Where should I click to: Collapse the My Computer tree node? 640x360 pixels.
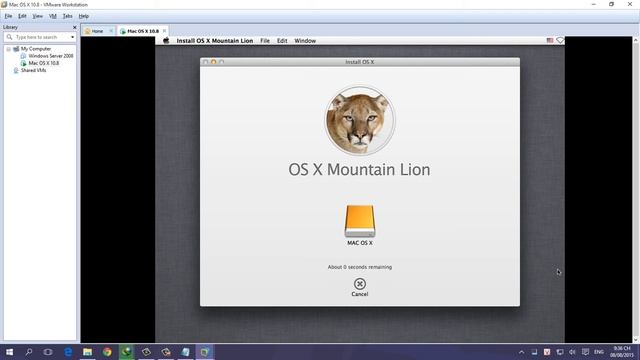(x=9, y=49)
